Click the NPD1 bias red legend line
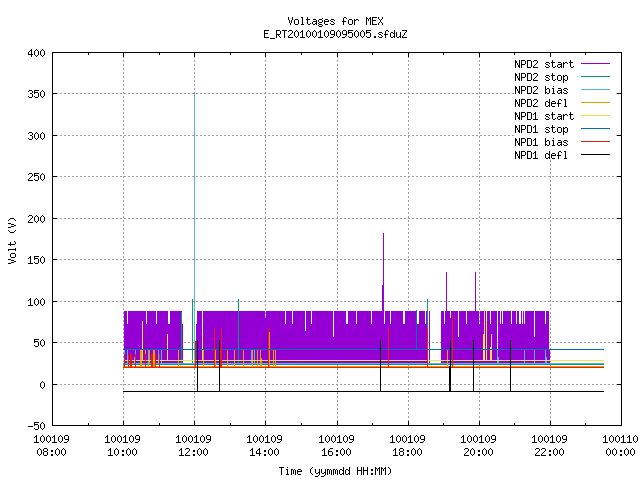 click(x=595, y=142)
